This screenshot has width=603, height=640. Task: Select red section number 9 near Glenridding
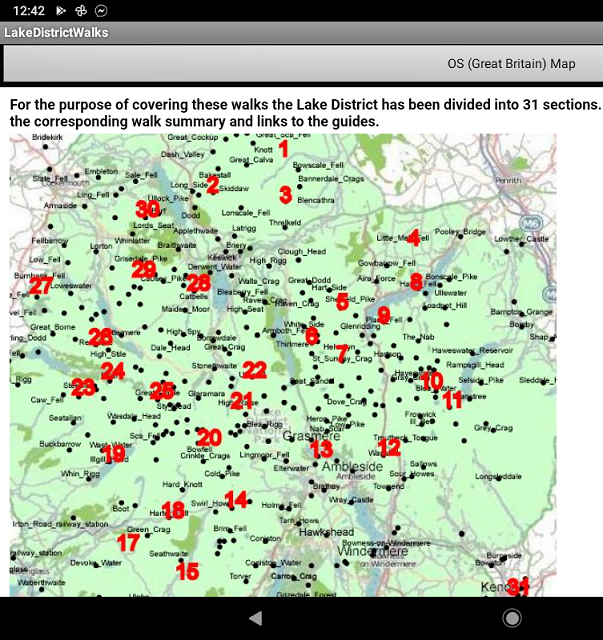384,315
